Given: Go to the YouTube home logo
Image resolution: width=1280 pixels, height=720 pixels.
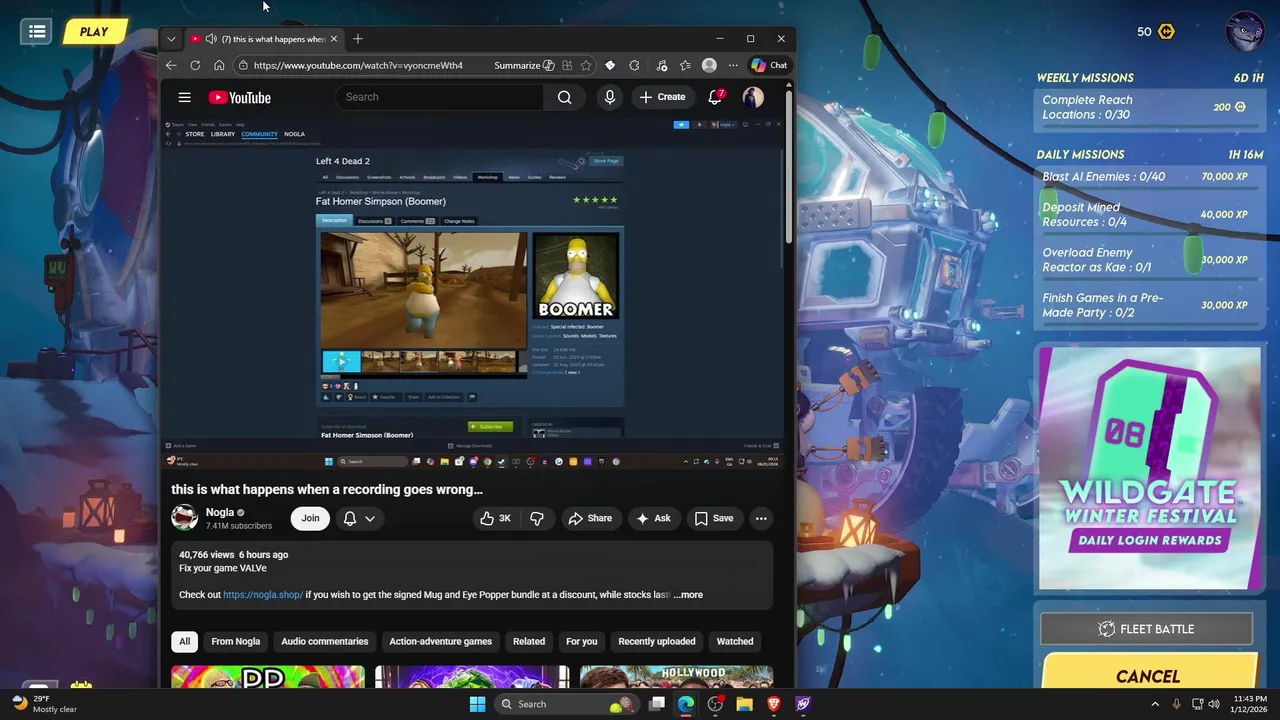Looking at the screenshot, I should click(x=239, y=97).
